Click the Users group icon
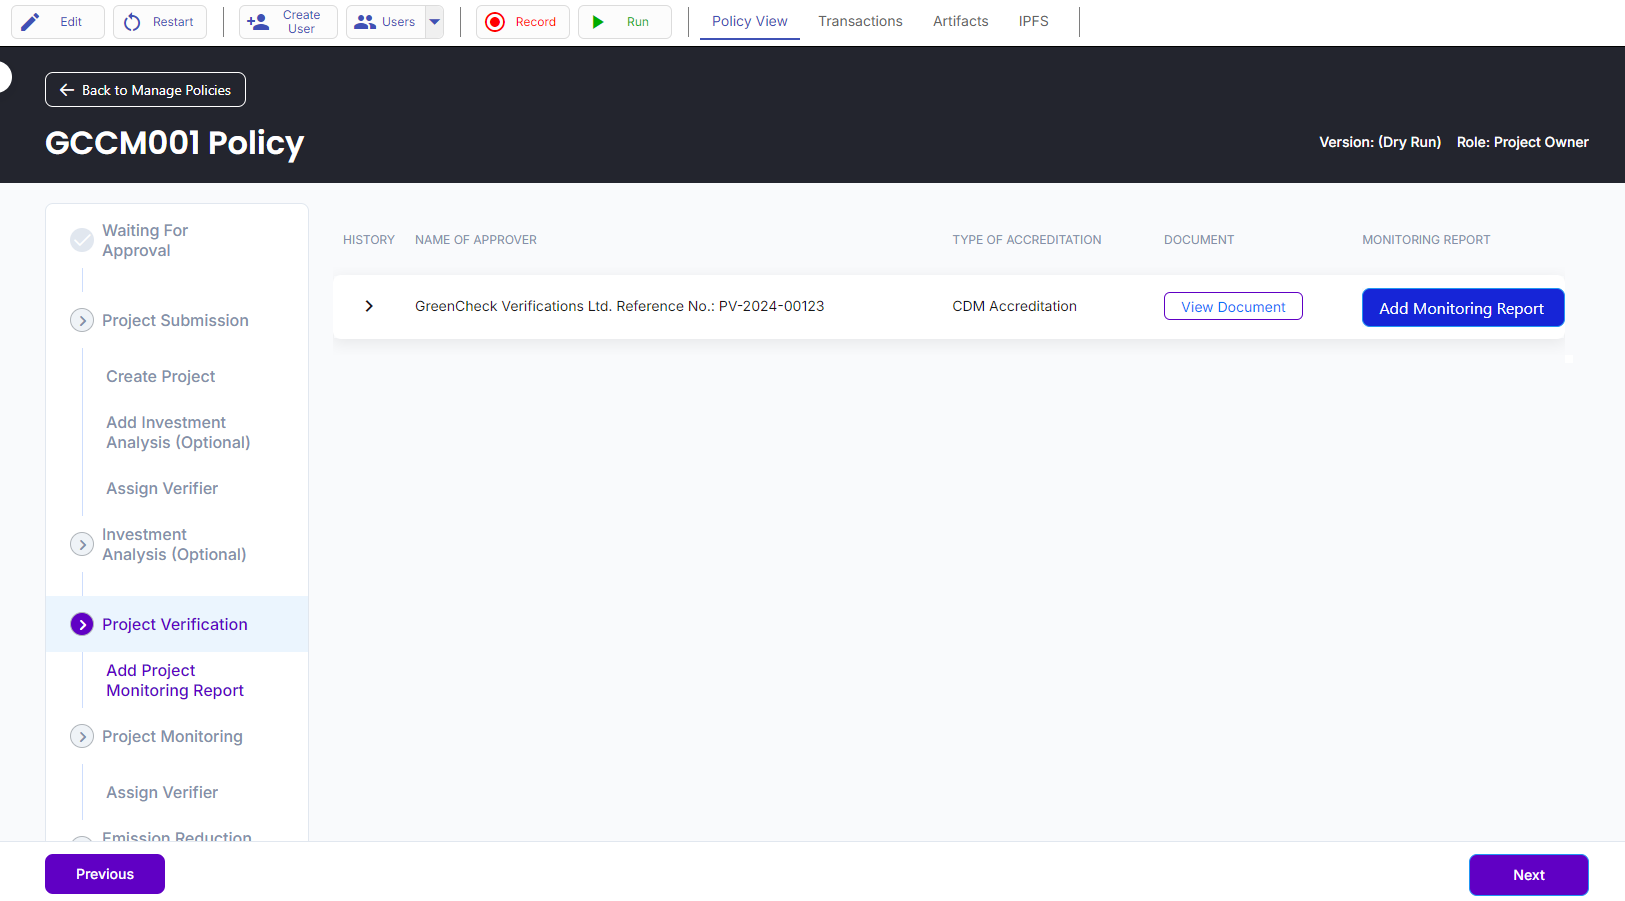Image resolution: width=1625 pixels, height=901 pixels. point(365,22)
